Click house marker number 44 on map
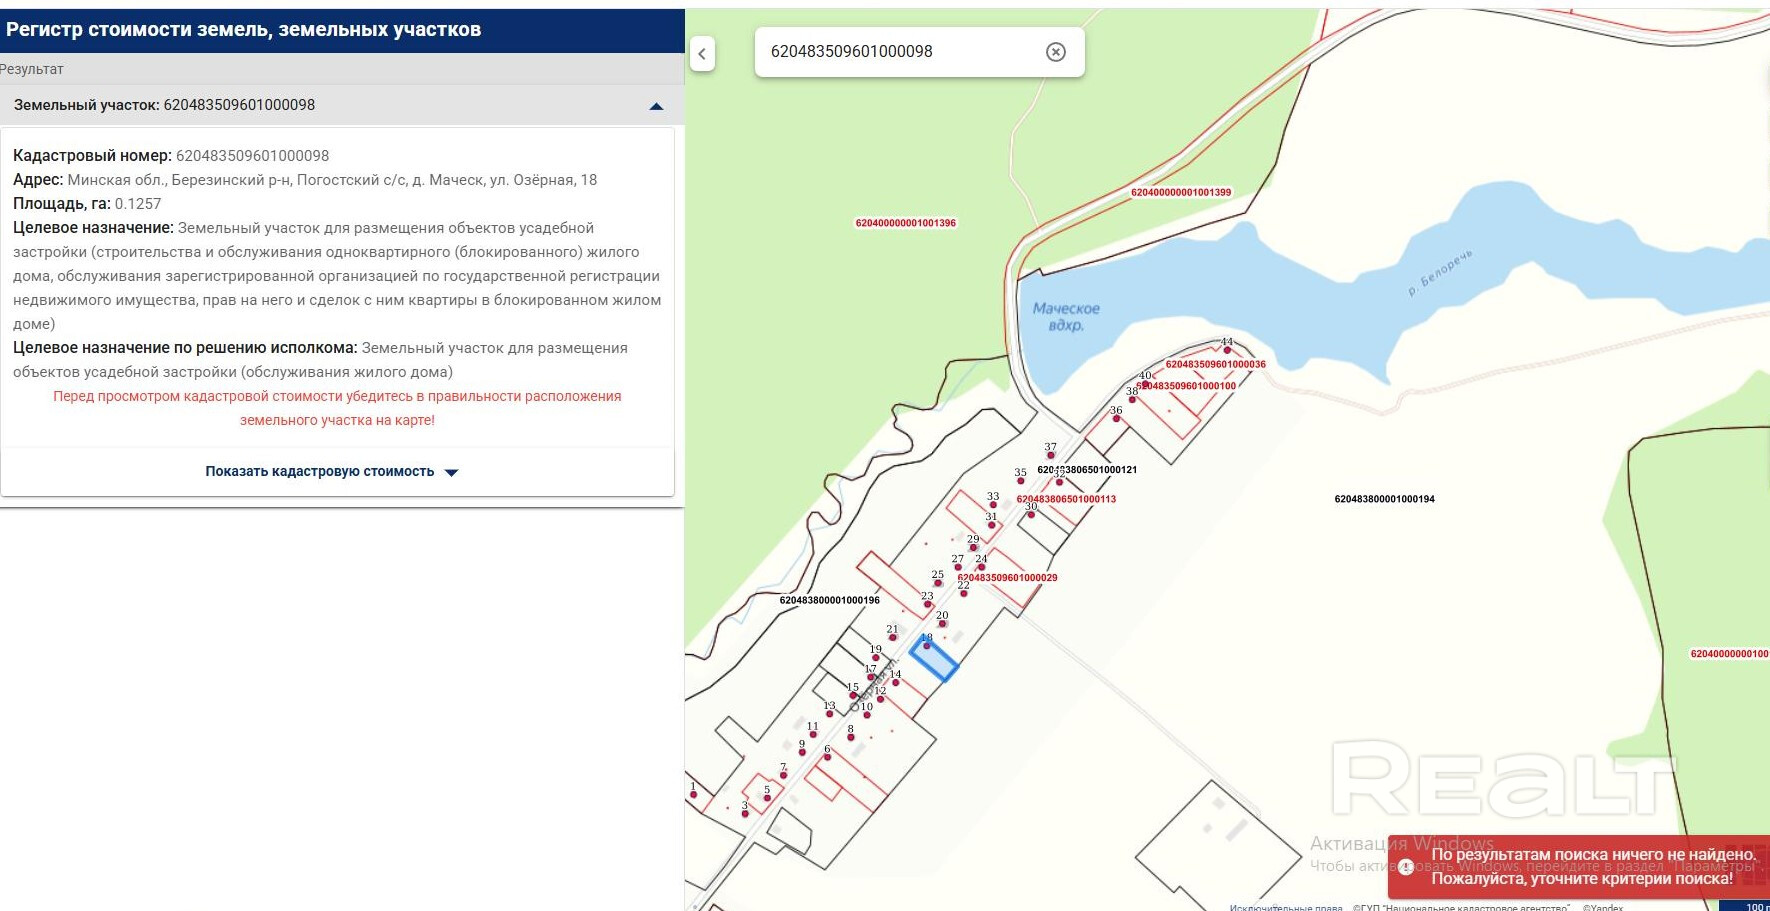The width and height of the screenshot is (1770, 911). [x=1227, y=349]
